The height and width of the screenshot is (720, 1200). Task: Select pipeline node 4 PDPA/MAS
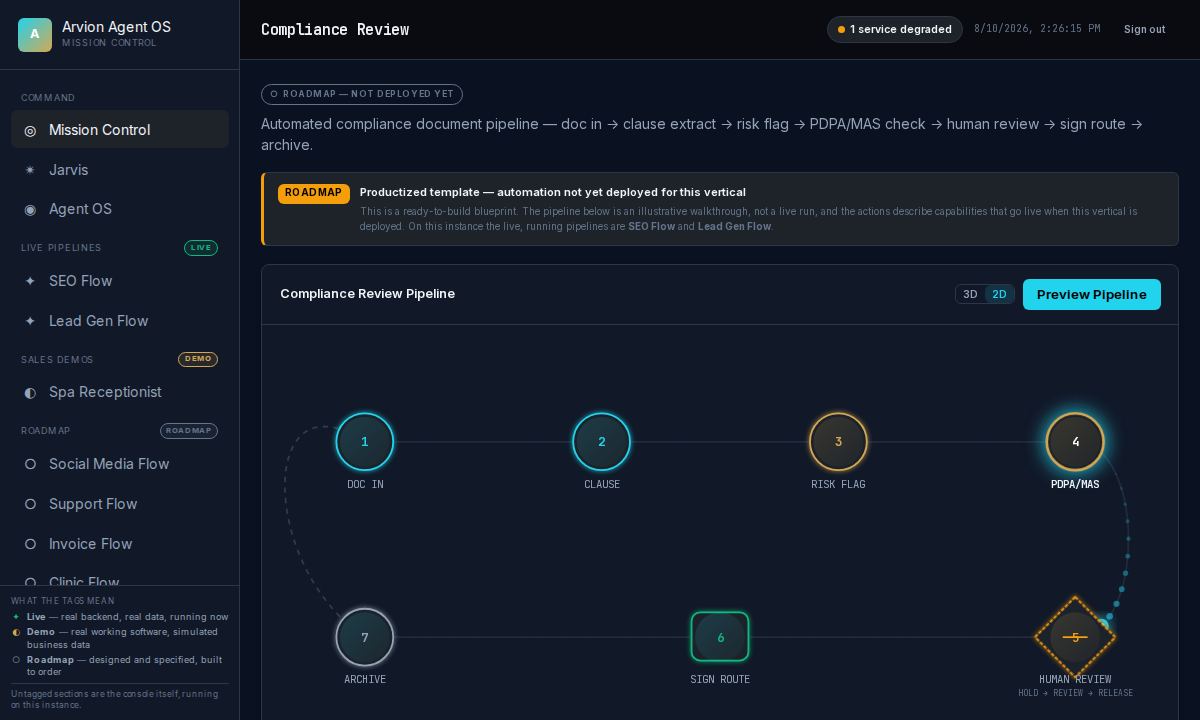tap(1075, 441)
